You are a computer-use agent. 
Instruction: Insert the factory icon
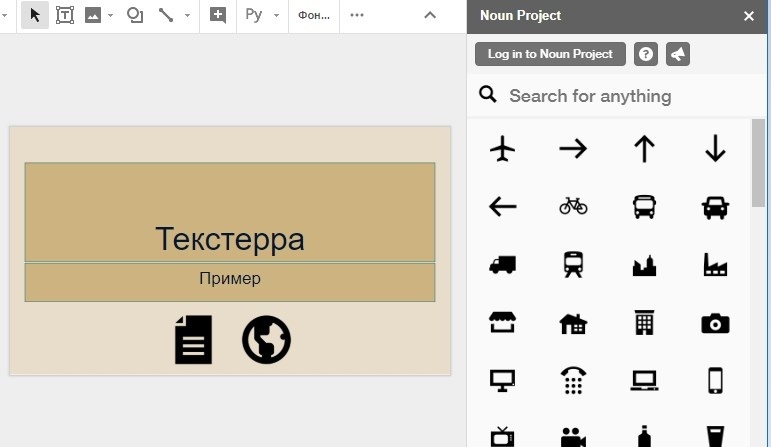pos(715,265)
